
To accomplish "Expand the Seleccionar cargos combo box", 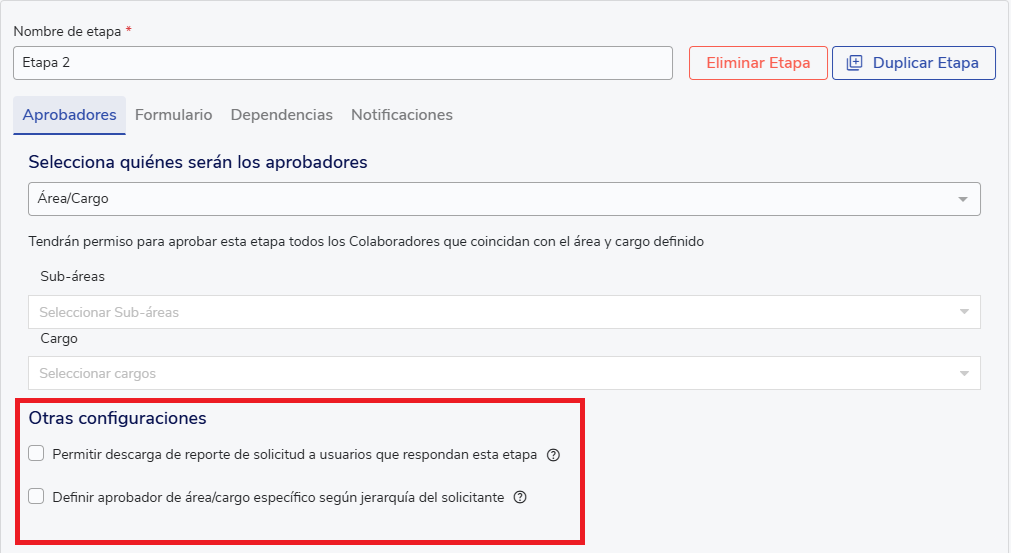I will pos(490,374).
